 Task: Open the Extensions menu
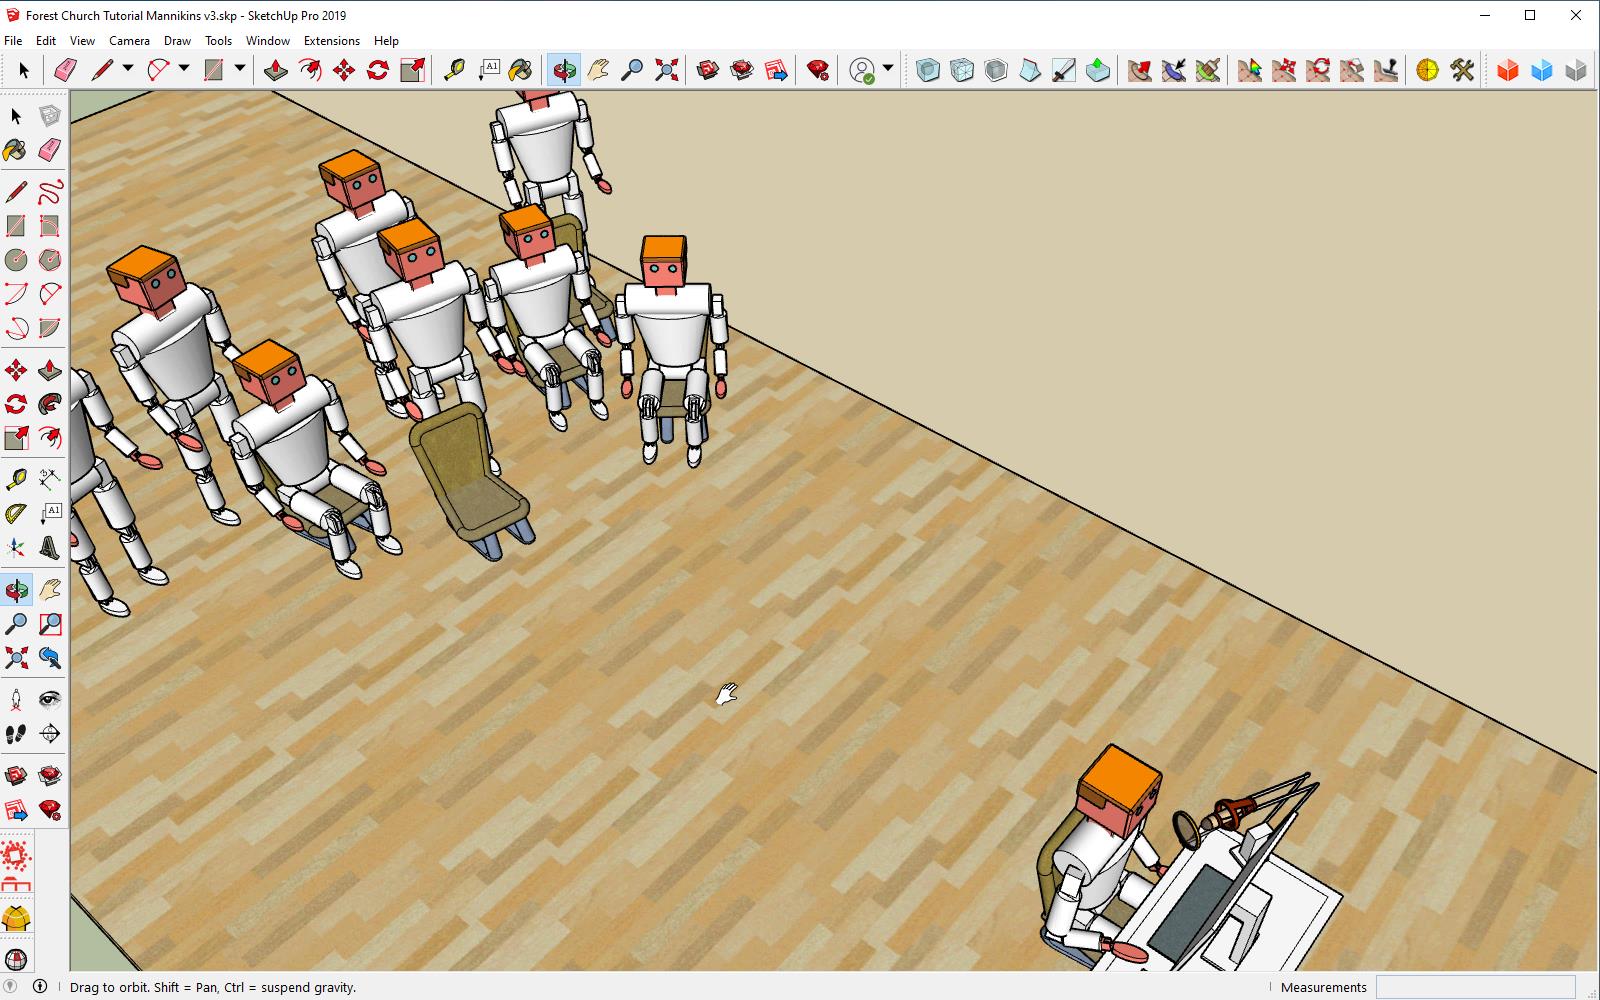(x=331, y=41)
